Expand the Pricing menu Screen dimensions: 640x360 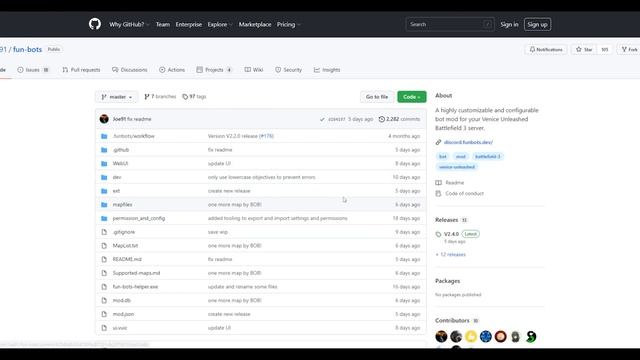(288, 24)
